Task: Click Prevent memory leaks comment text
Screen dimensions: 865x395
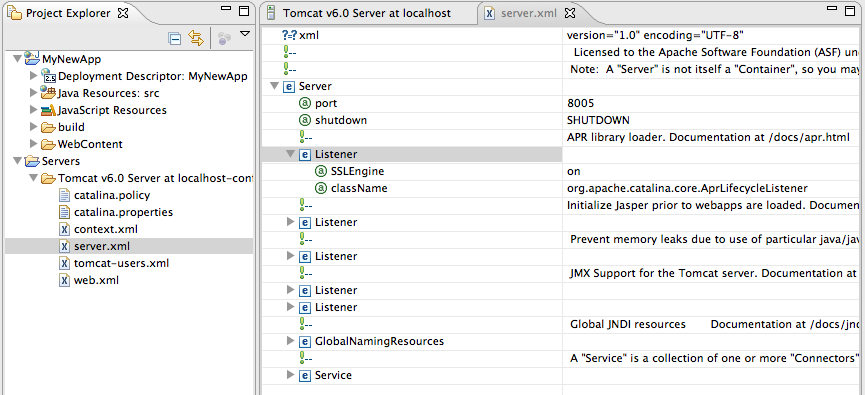Action: point(714,239)
